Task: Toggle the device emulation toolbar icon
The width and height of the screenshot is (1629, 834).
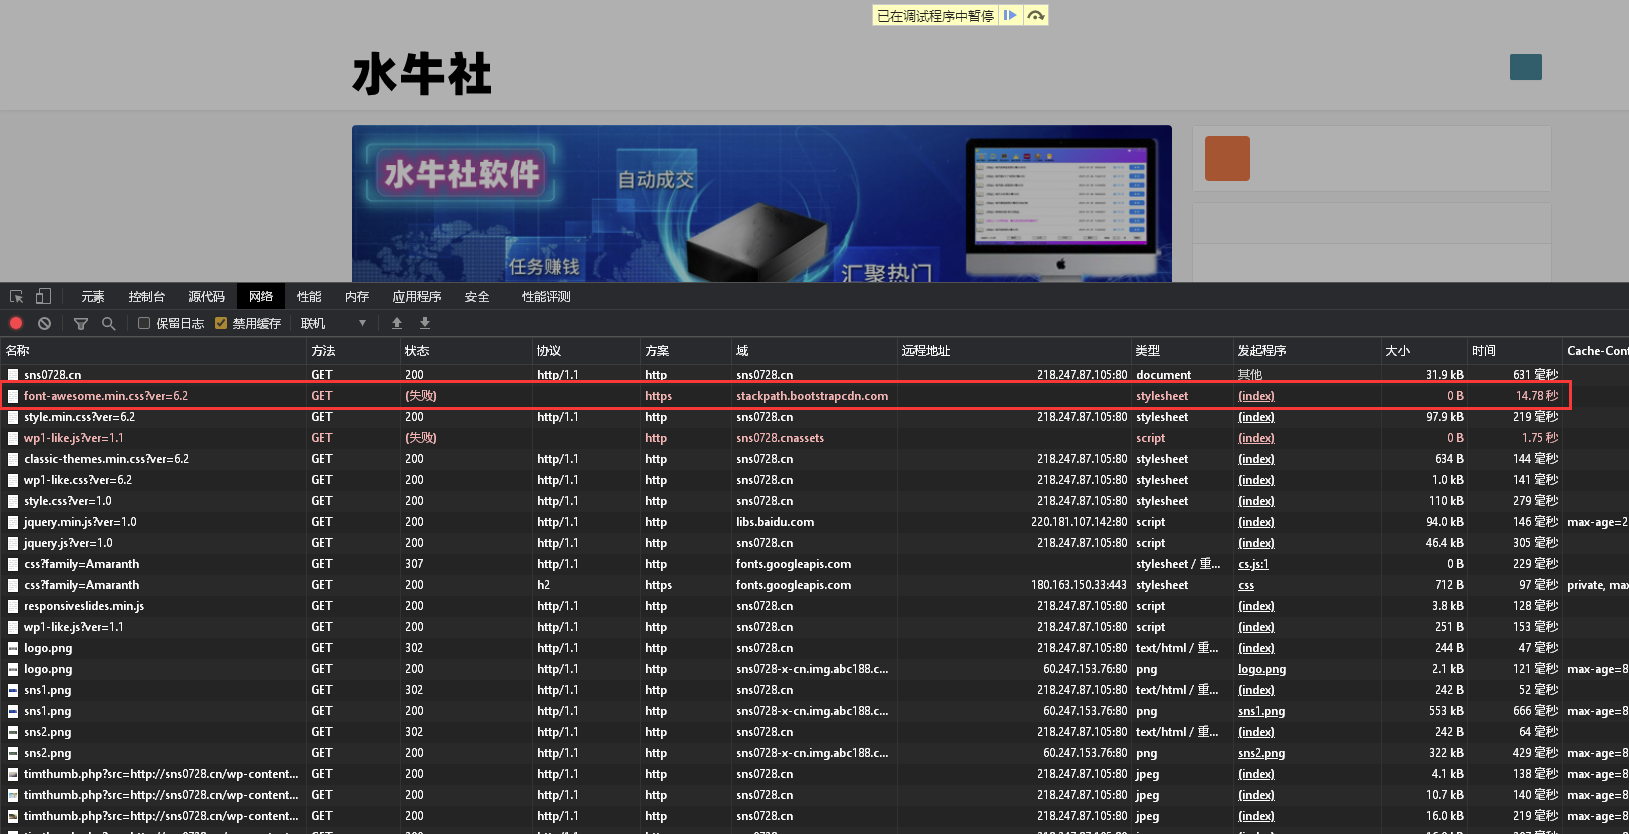Action: point(43,297)
